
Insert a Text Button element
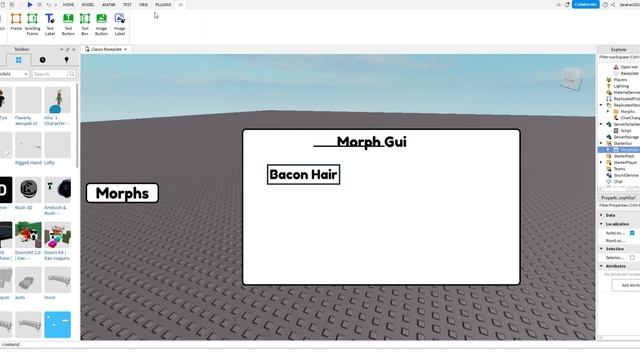tap(68, 24)
